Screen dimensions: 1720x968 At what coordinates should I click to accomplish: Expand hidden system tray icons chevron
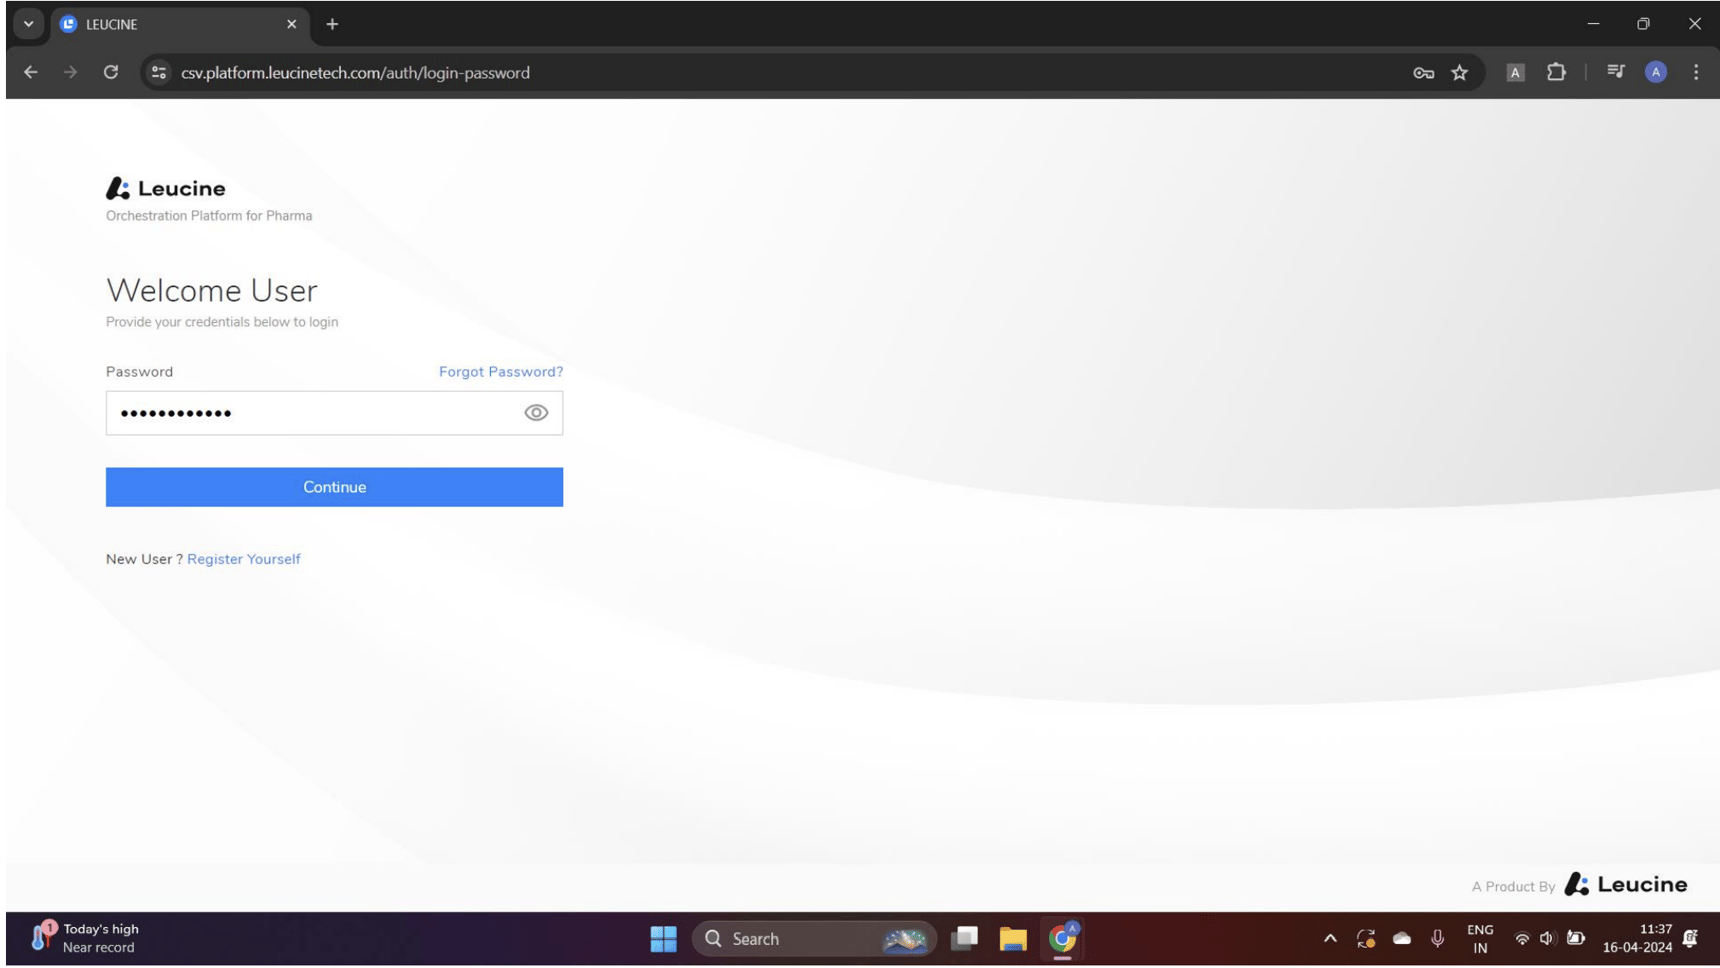pos(1330,939)
